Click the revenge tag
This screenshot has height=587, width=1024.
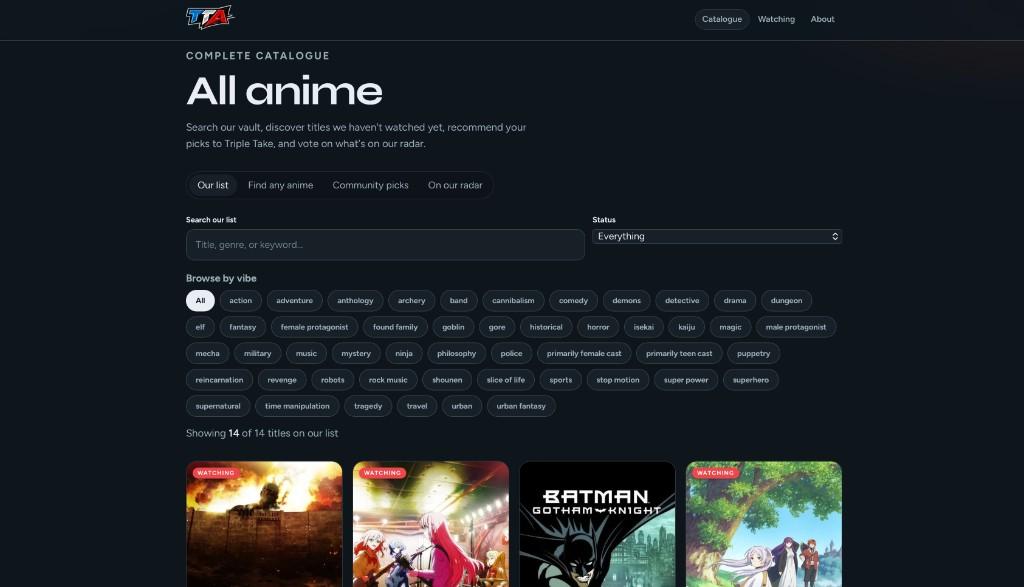pos(282,380)
